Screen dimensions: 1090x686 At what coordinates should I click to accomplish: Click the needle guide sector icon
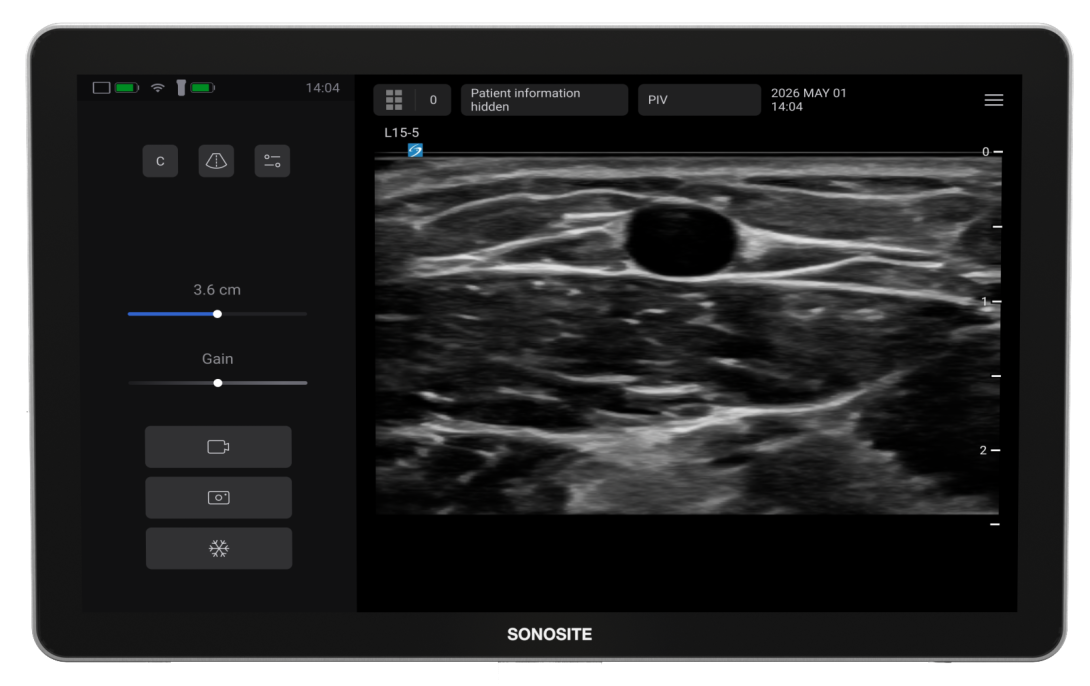click(x=216, y=161)
